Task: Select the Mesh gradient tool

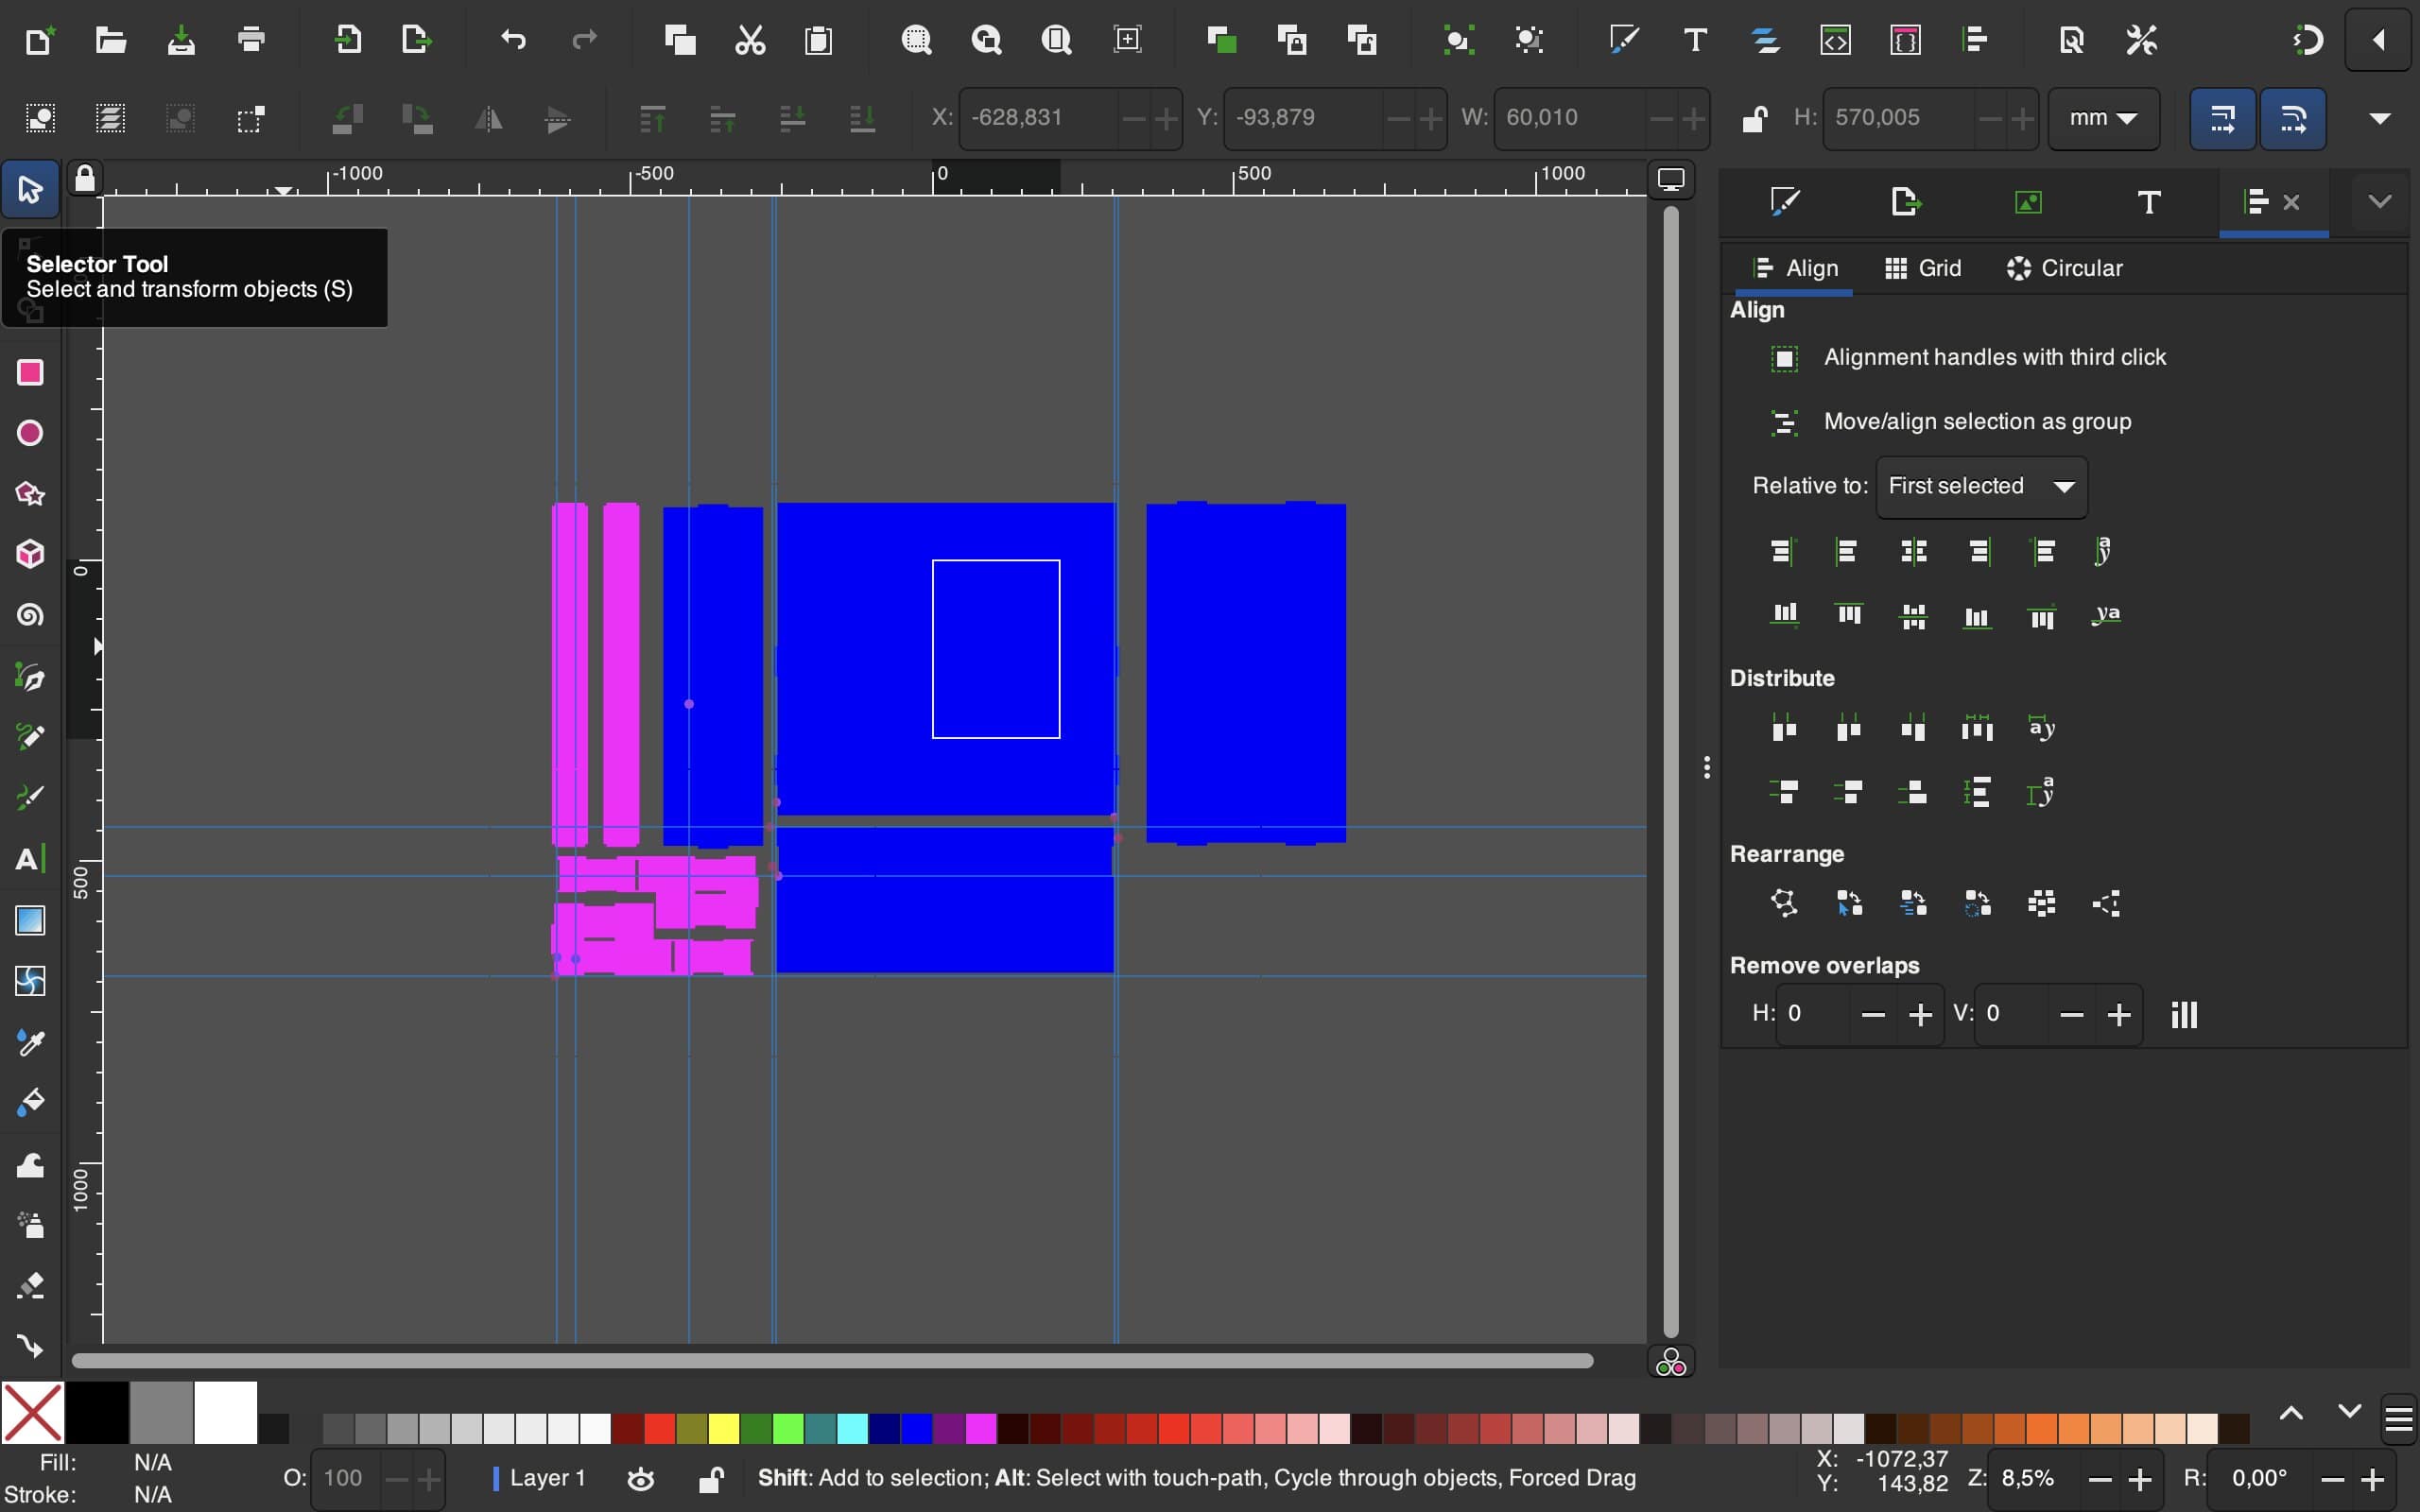Action: point(30,981)
